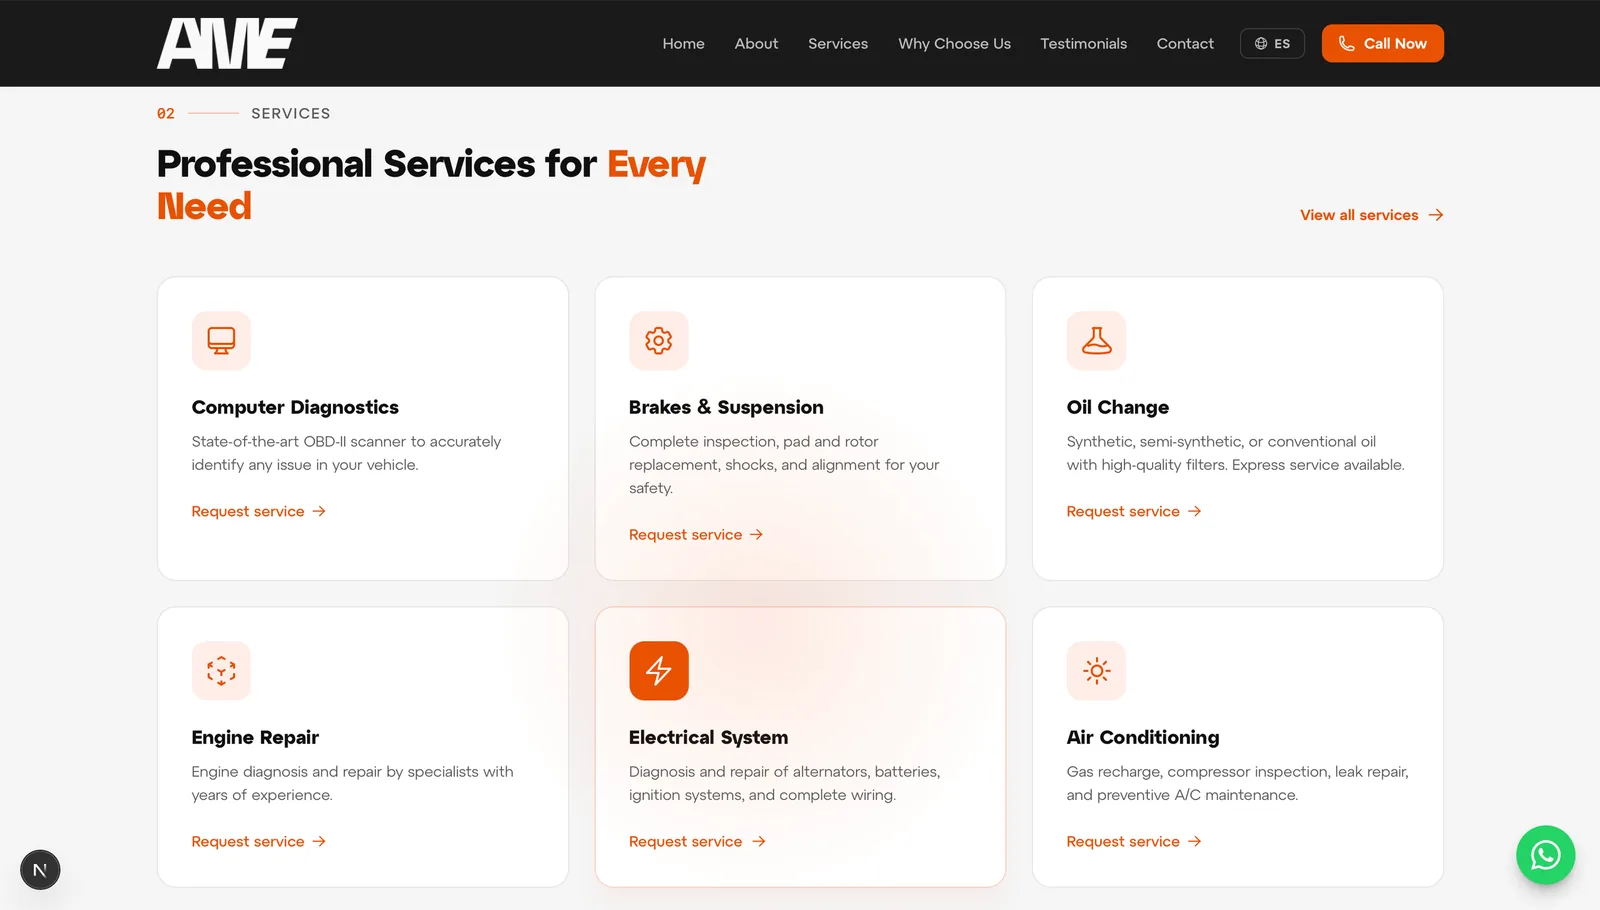
Task: Click the 'Engine diagnosis and repair by specialists' text
Action: tap(352, 783)
